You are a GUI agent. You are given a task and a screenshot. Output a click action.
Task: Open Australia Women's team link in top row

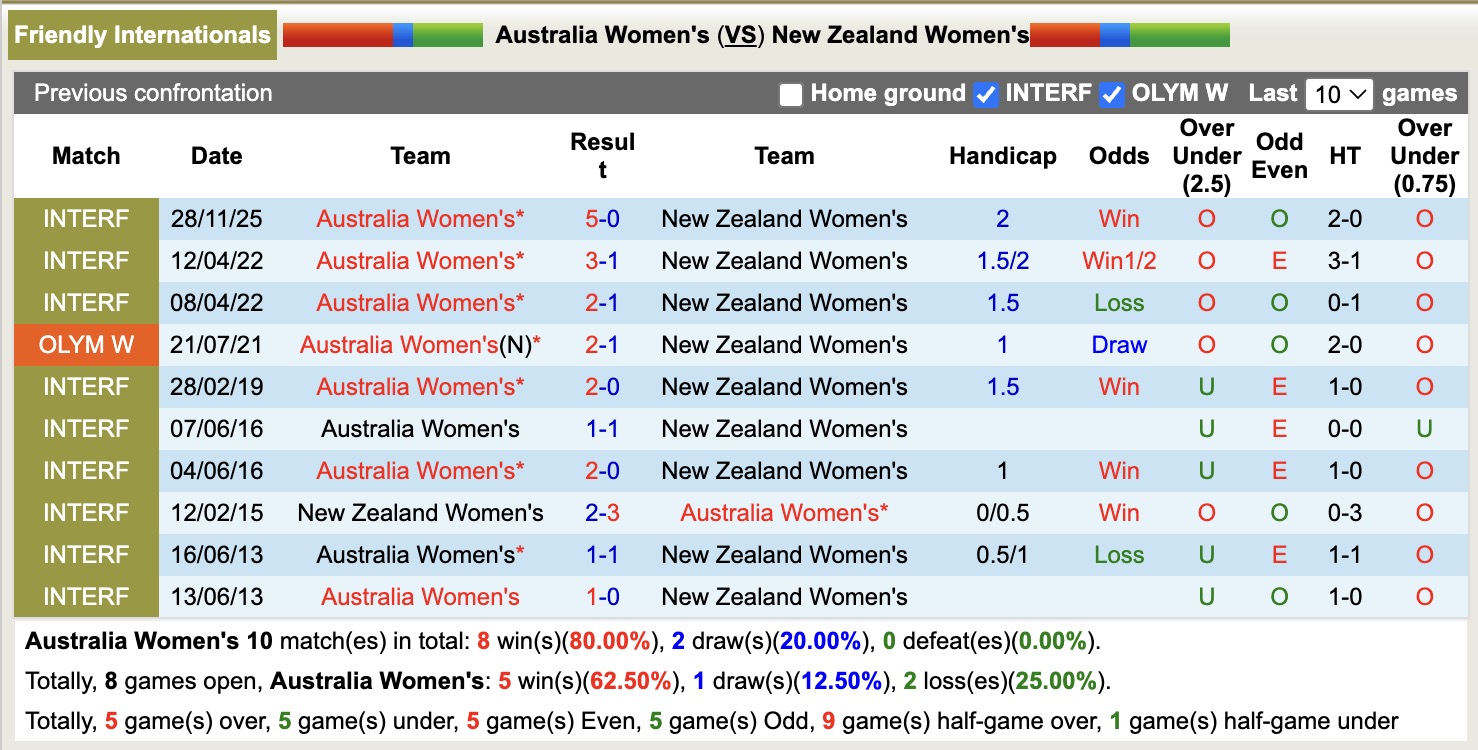click(x=420, y=218)
